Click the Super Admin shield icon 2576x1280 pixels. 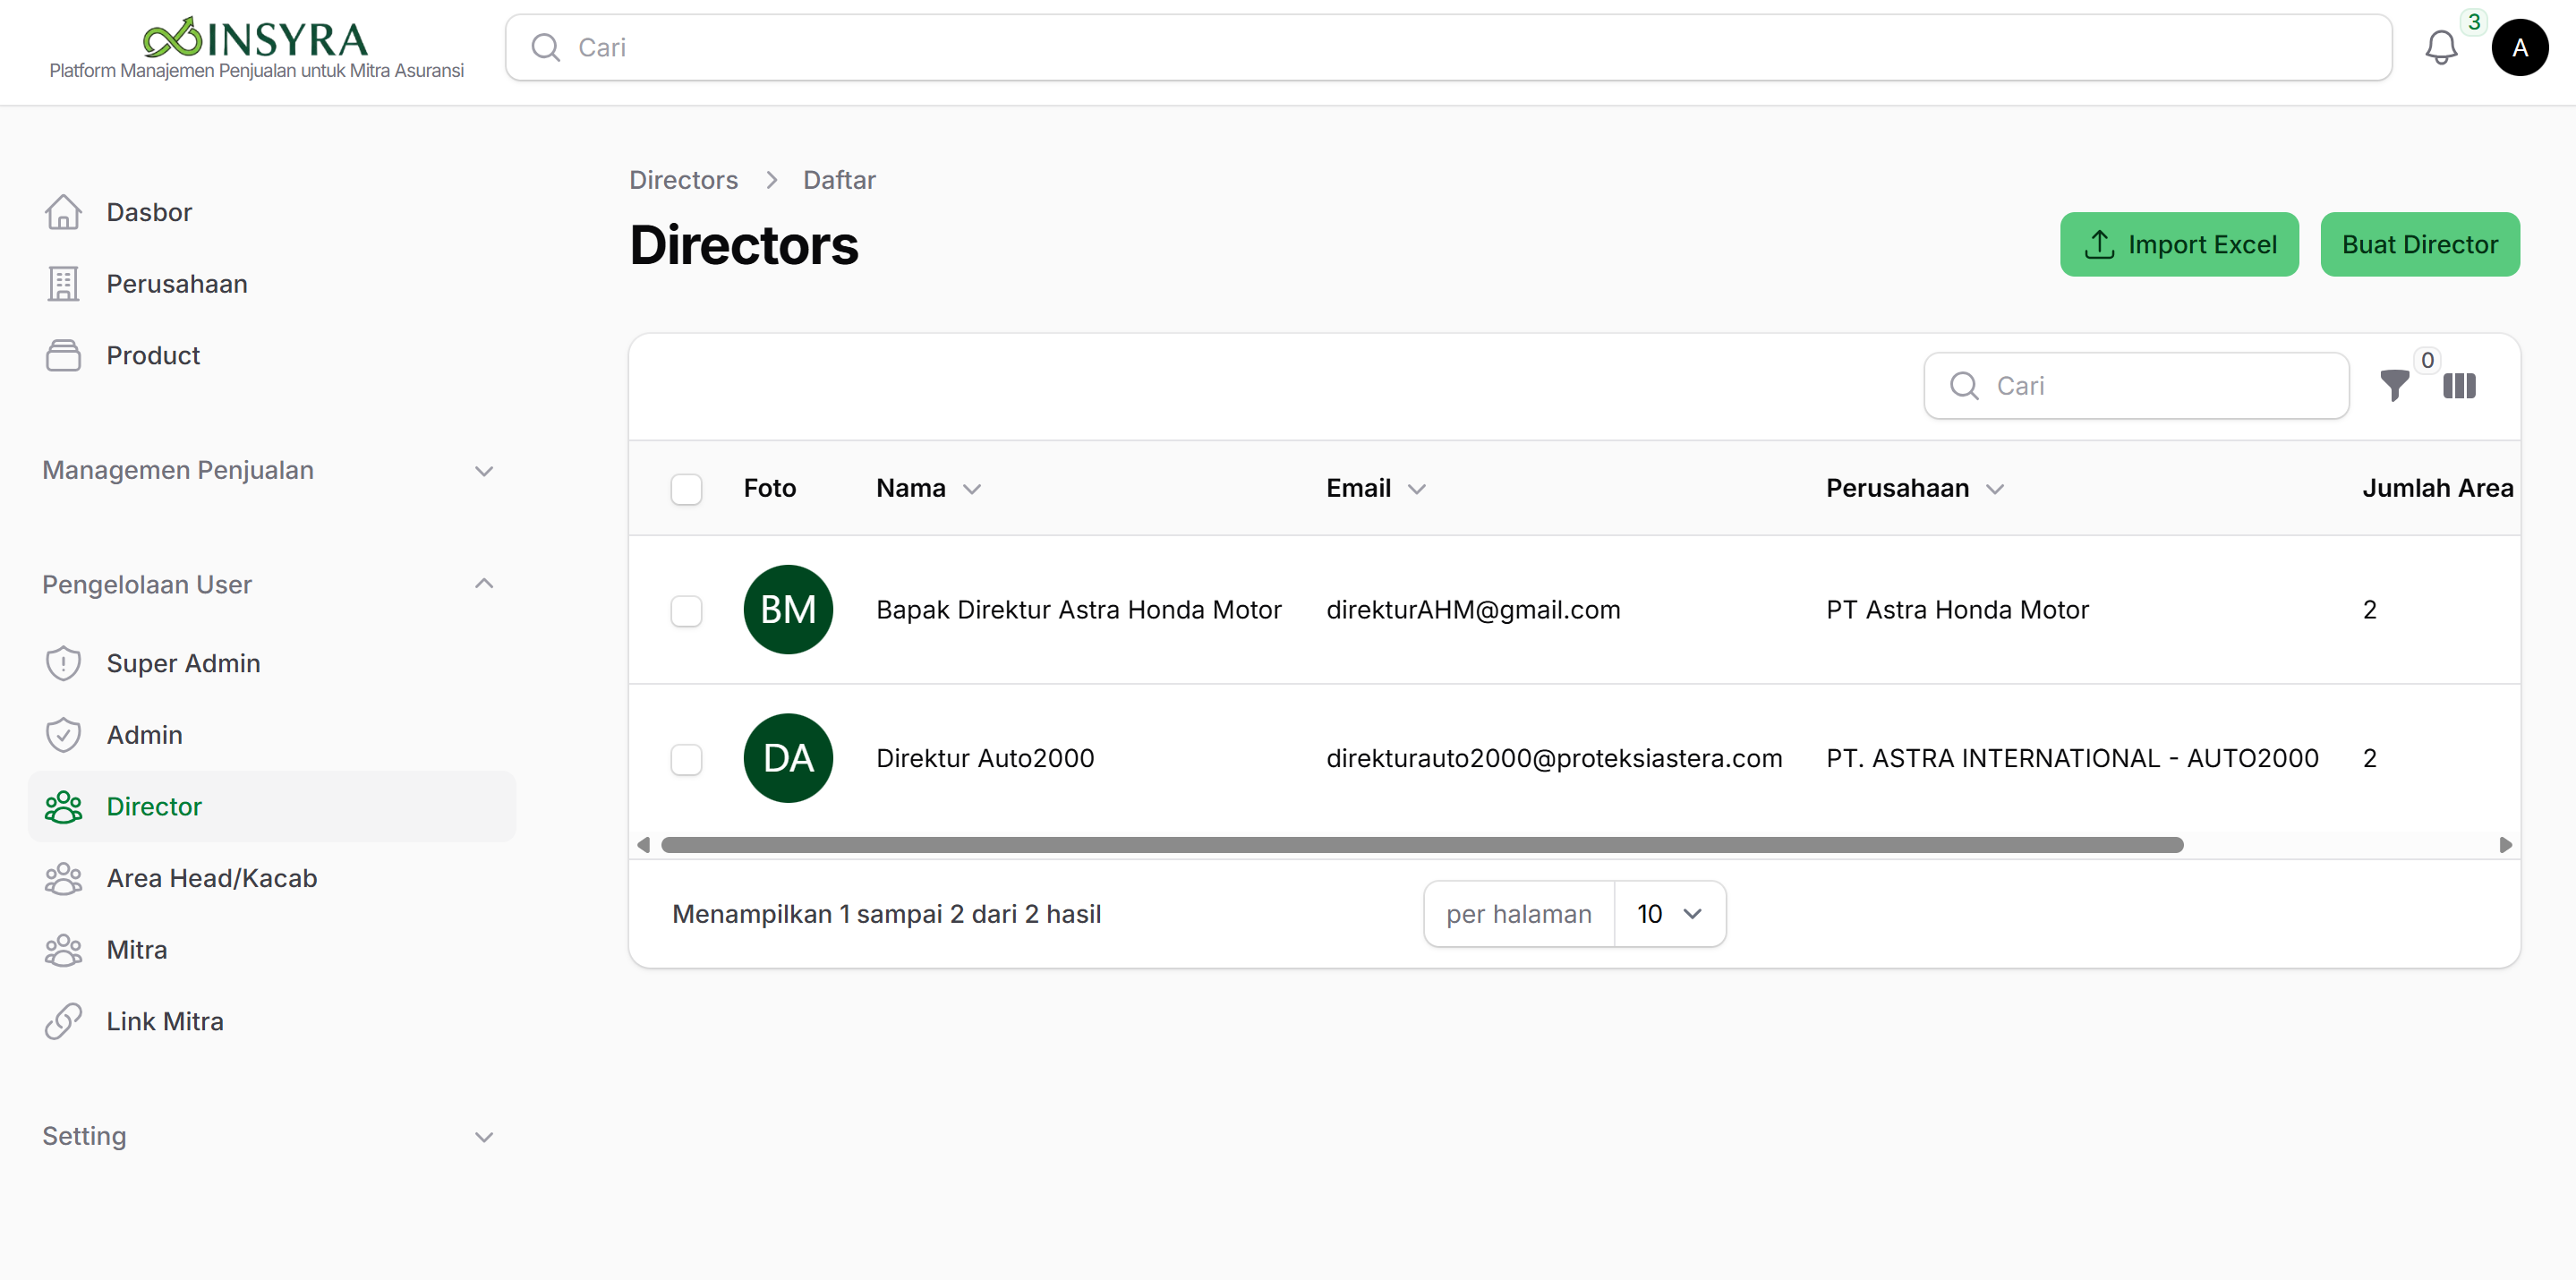pyautogui.click(x=63, y=663)
